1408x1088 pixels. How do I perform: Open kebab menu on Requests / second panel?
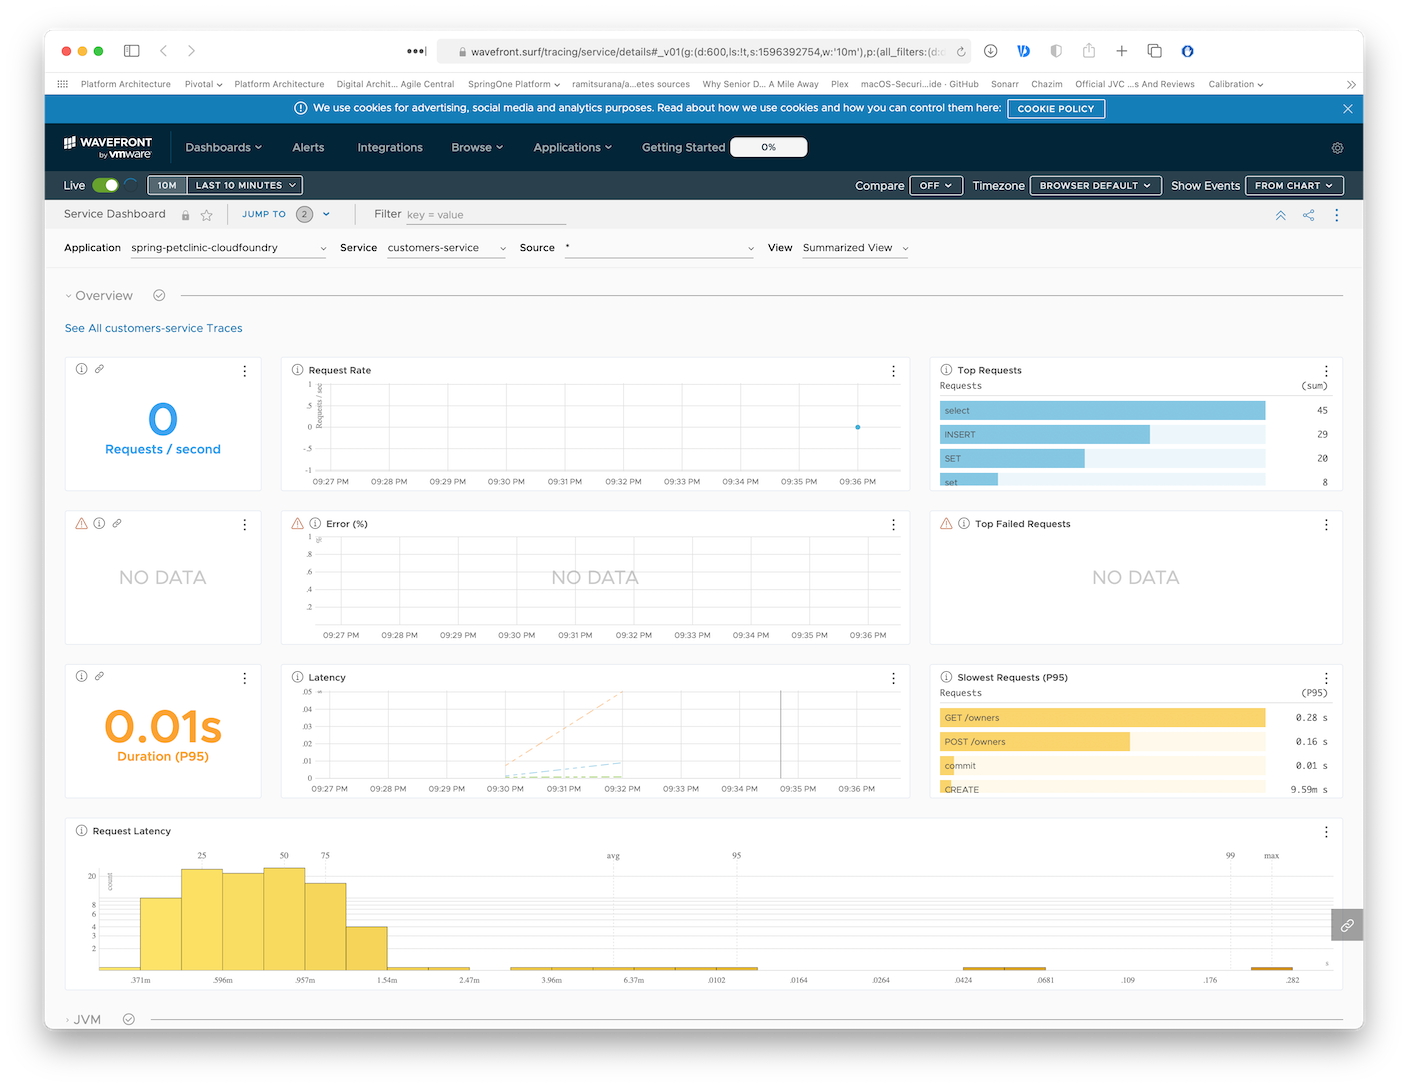[x=244, y=371]
